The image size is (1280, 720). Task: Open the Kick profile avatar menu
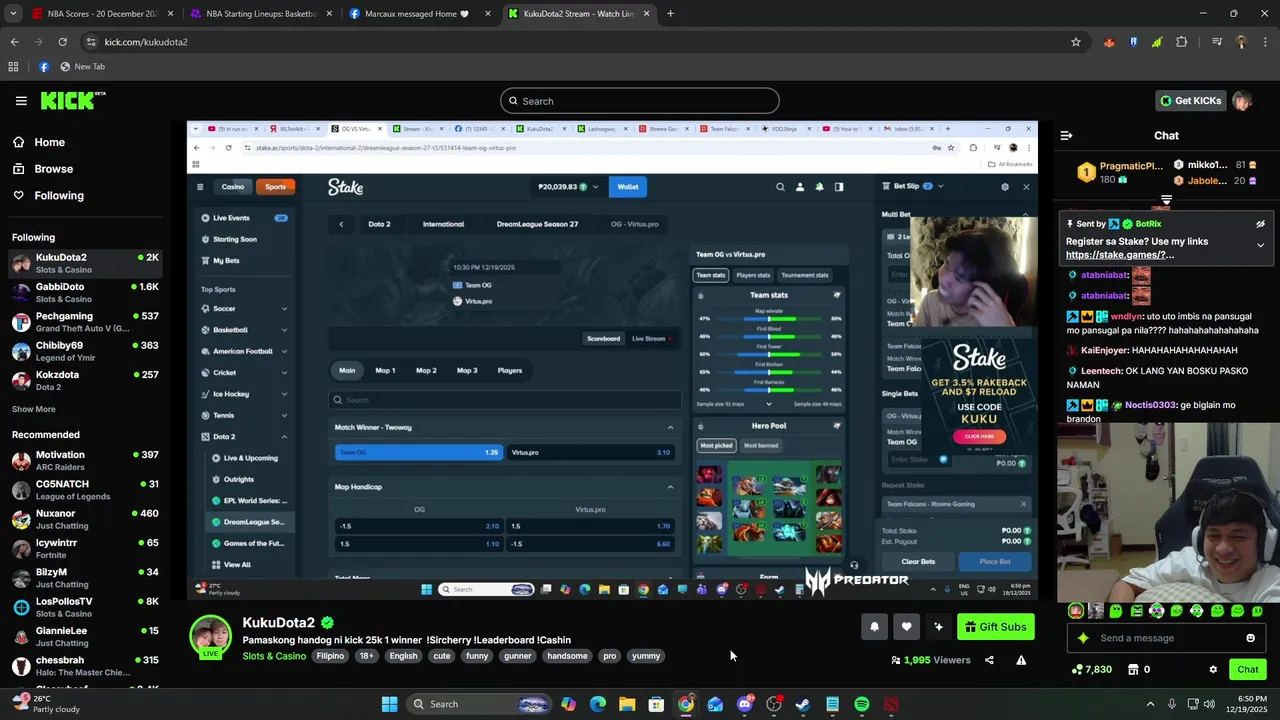click(1242, 101)
